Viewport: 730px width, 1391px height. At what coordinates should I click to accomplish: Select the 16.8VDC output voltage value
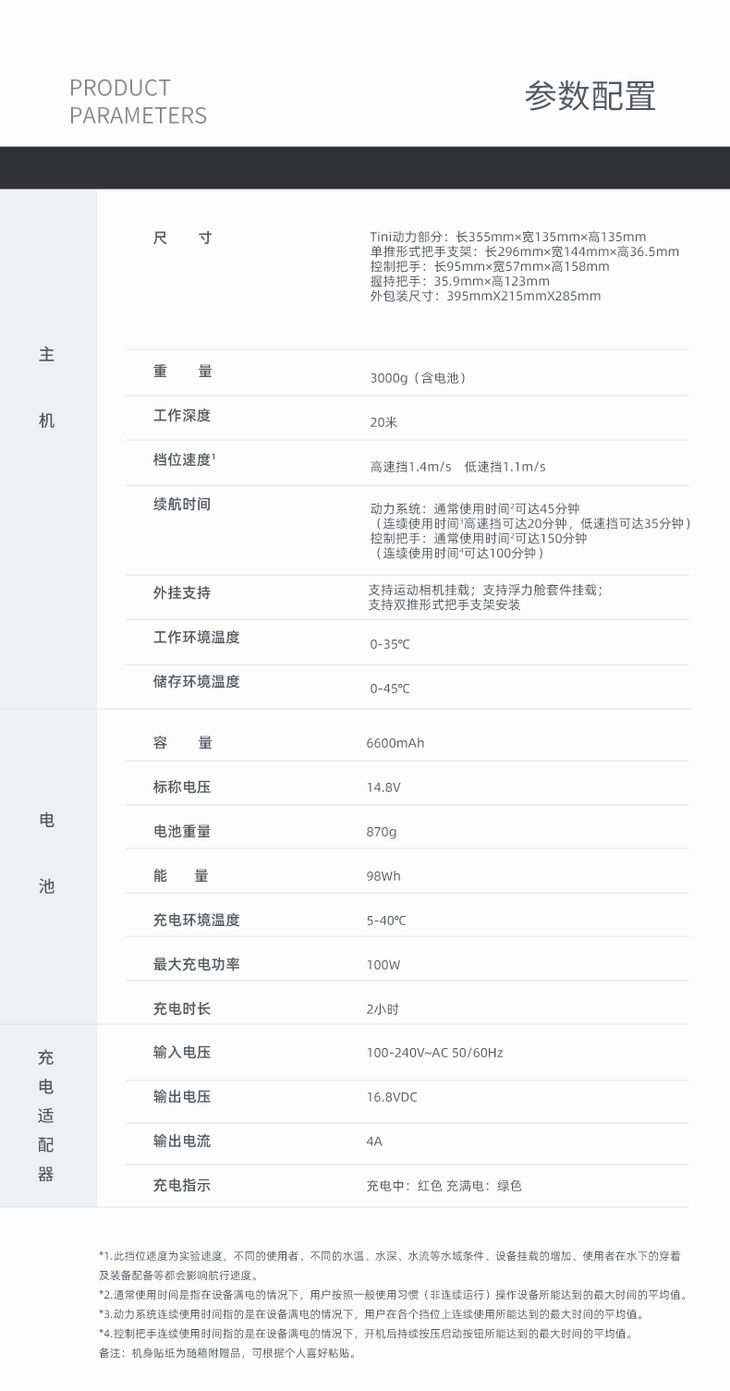[x=392, y=1097]
